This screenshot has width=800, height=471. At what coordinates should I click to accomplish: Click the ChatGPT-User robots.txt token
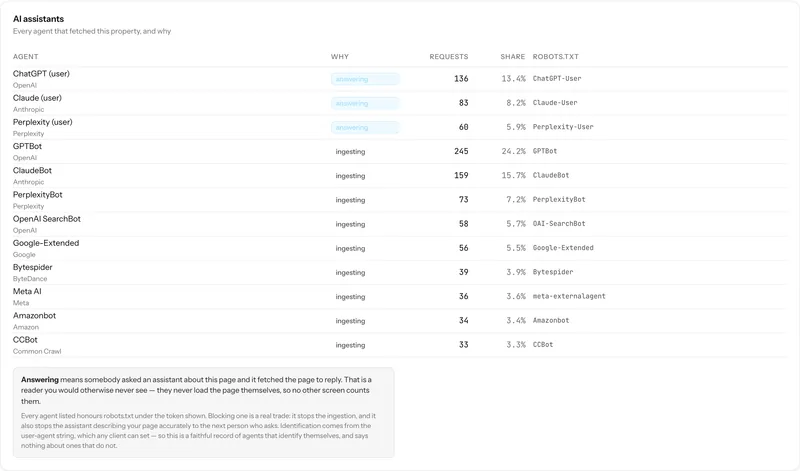point(557,79)
